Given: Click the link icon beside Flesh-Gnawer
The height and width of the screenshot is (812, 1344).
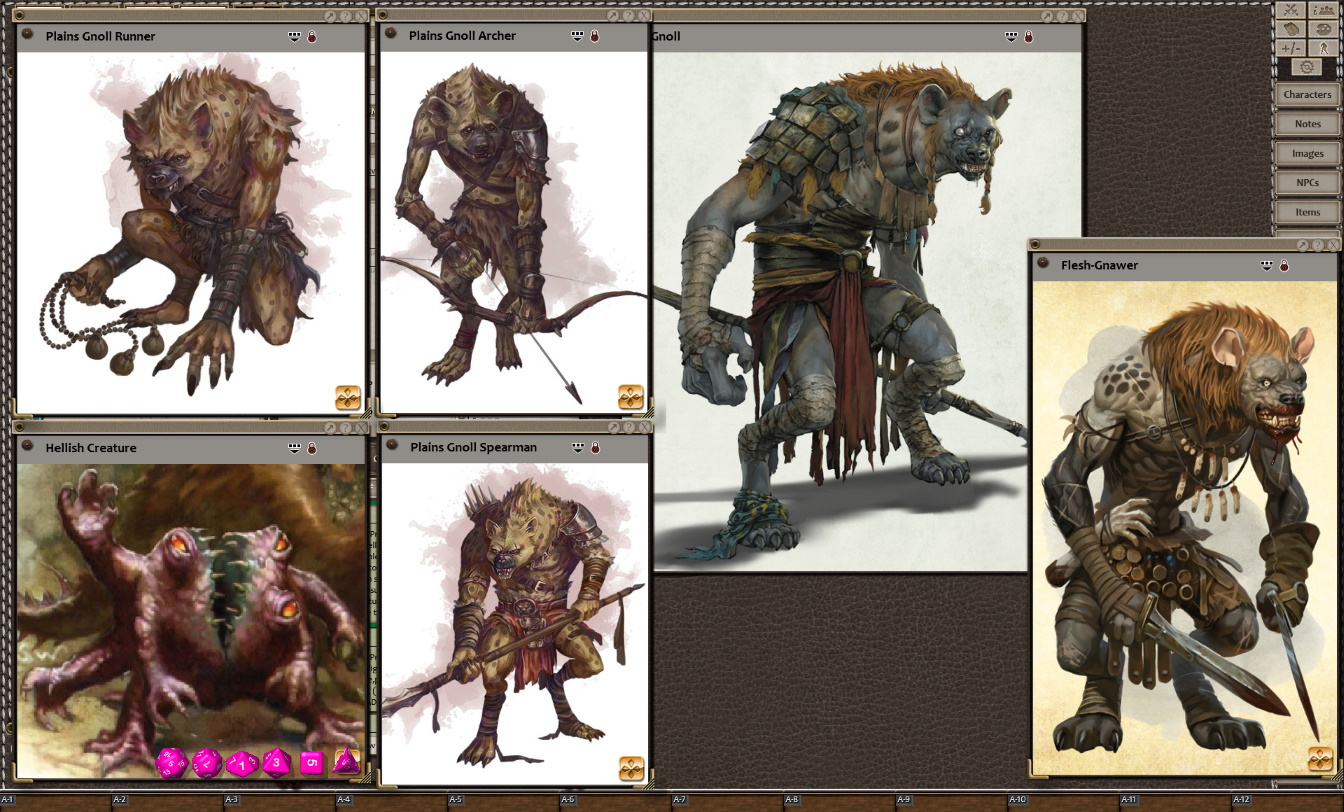Looking at the screenshot, I should pos(1043,264).
